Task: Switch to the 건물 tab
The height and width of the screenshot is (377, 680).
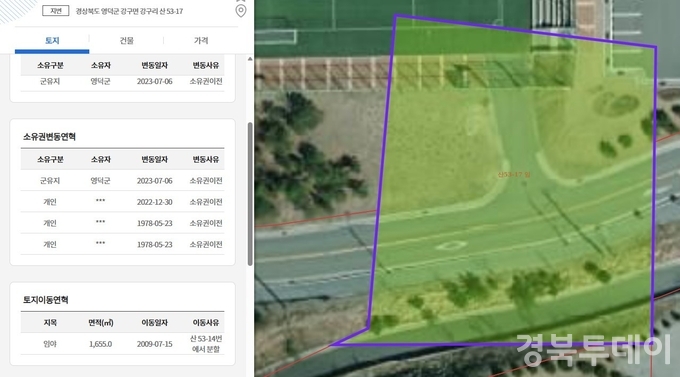Action: [127, 40]
